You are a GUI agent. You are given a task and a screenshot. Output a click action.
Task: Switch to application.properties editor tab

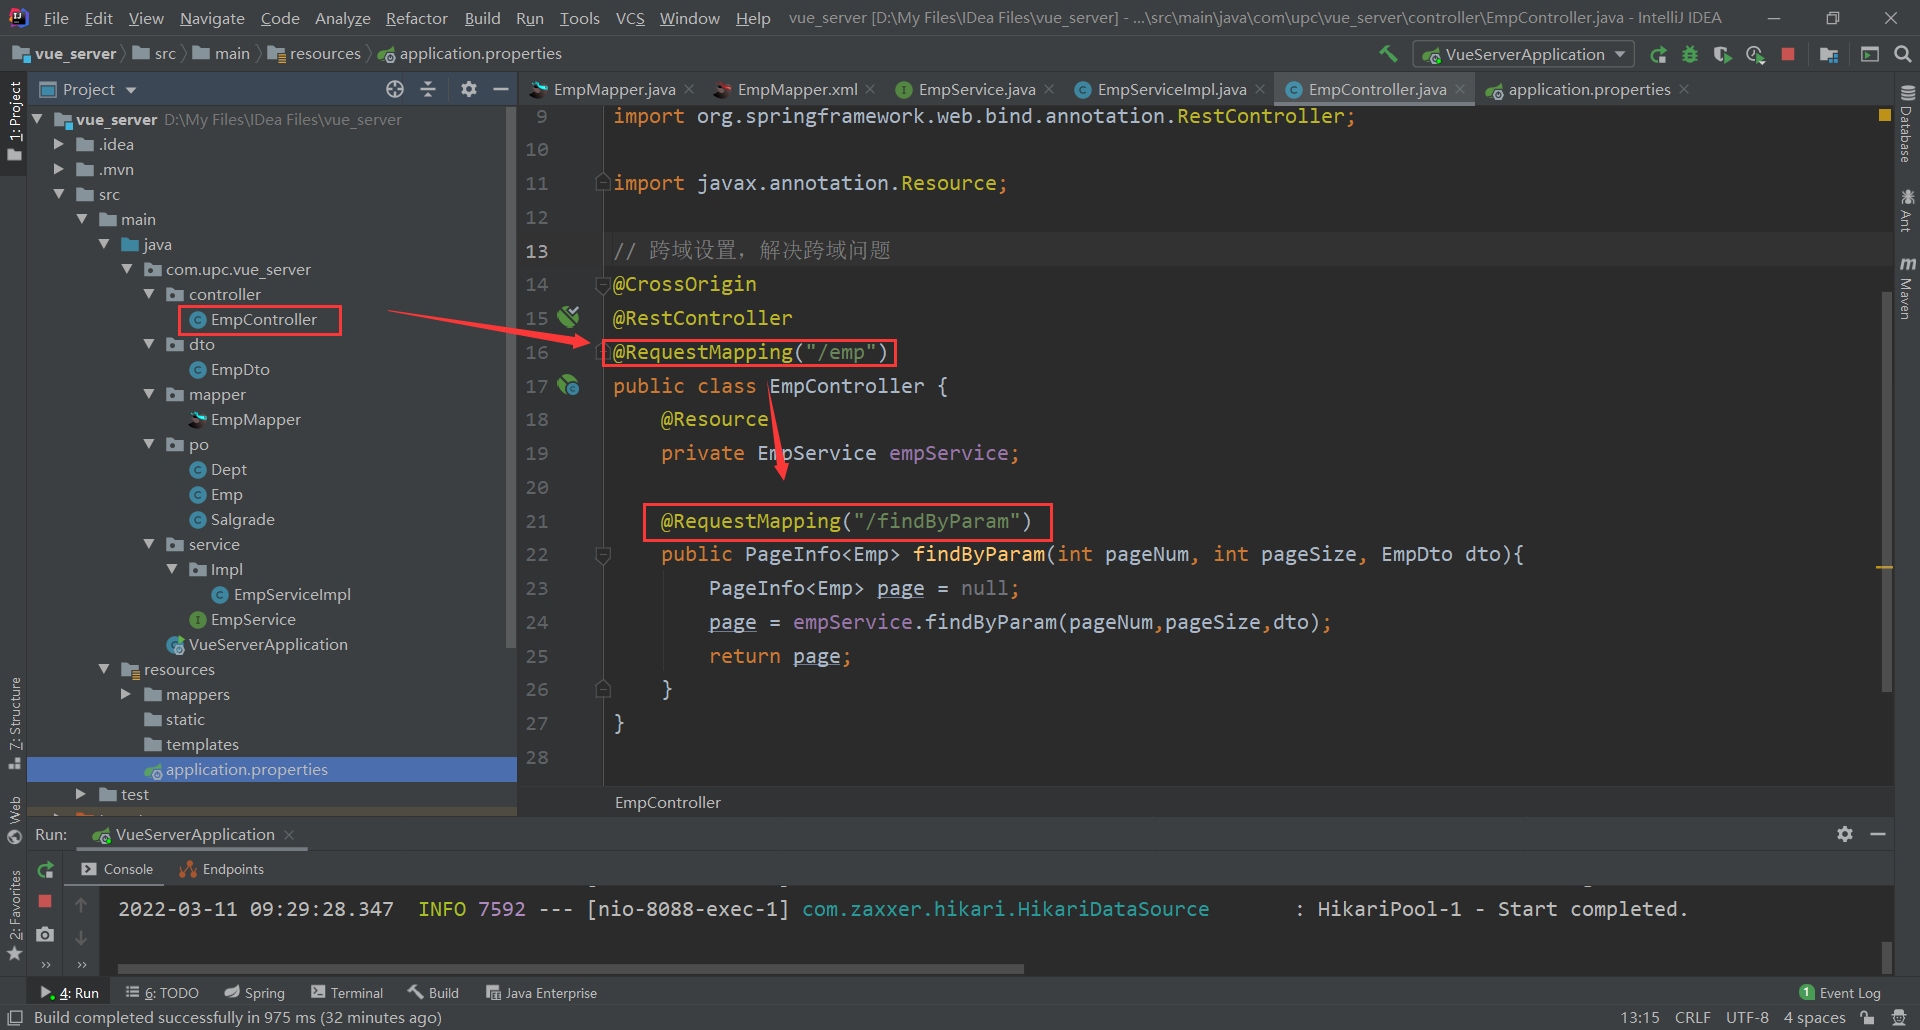pyautogui.click(x=1589, y=89)
